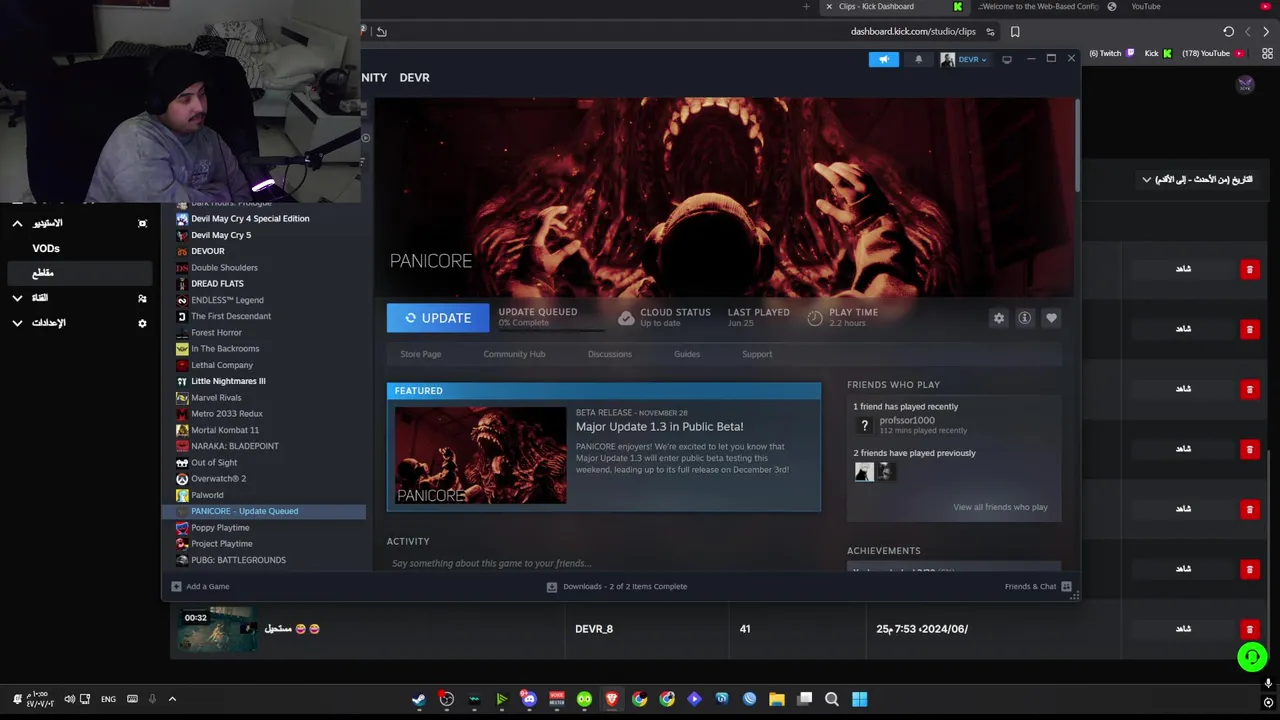Click the Steam announcements megaphone icon
The height and width of the screenshot is (720, 1280).
pyautogui.click(x=883, y=59)
